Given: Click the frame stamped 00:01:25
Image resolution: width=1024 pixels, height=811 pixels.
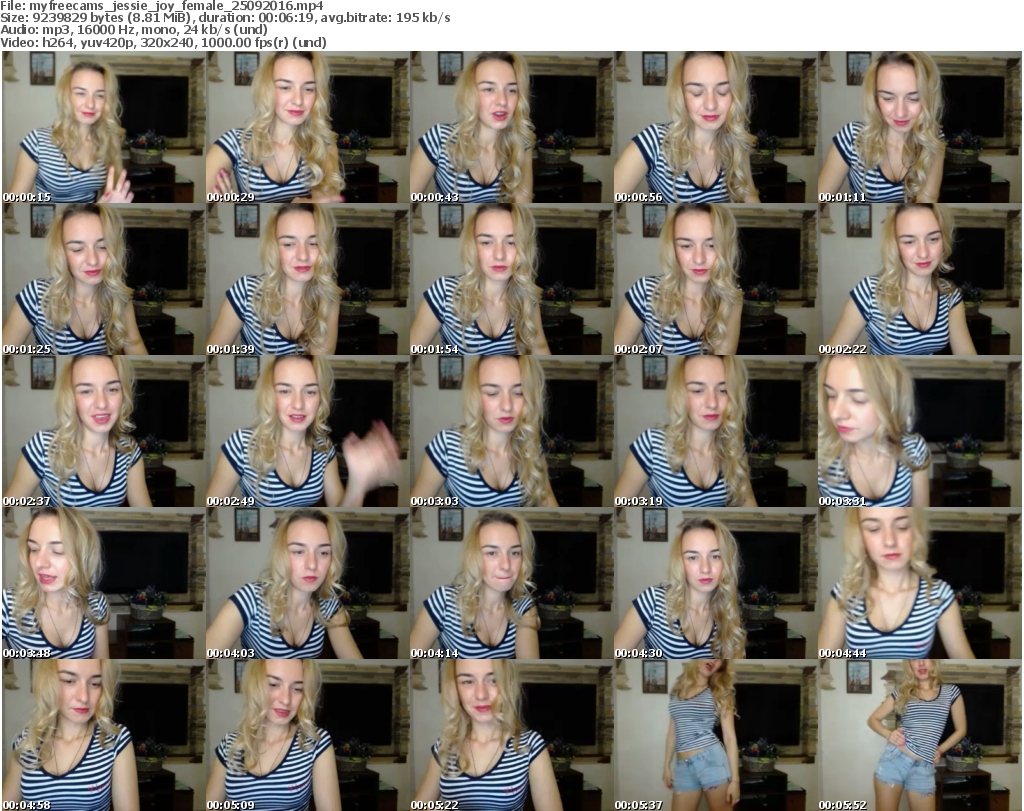Looking at the screenshot, I should click(104, 279).
